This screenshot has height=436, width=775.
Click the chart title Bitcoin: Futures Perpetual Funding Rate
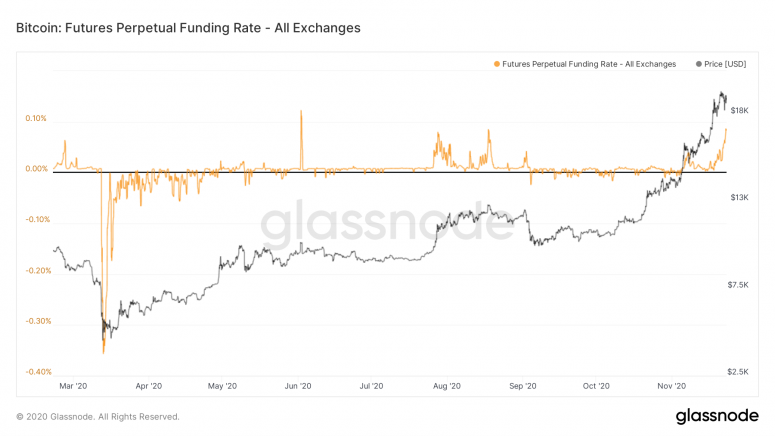coord(188,28)
